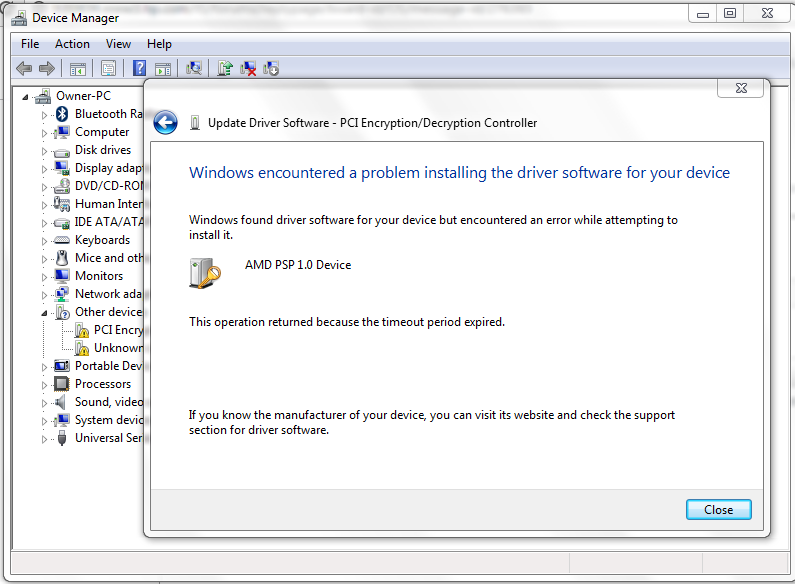
Task: Open the View menu
Action: tap(118, 44)
